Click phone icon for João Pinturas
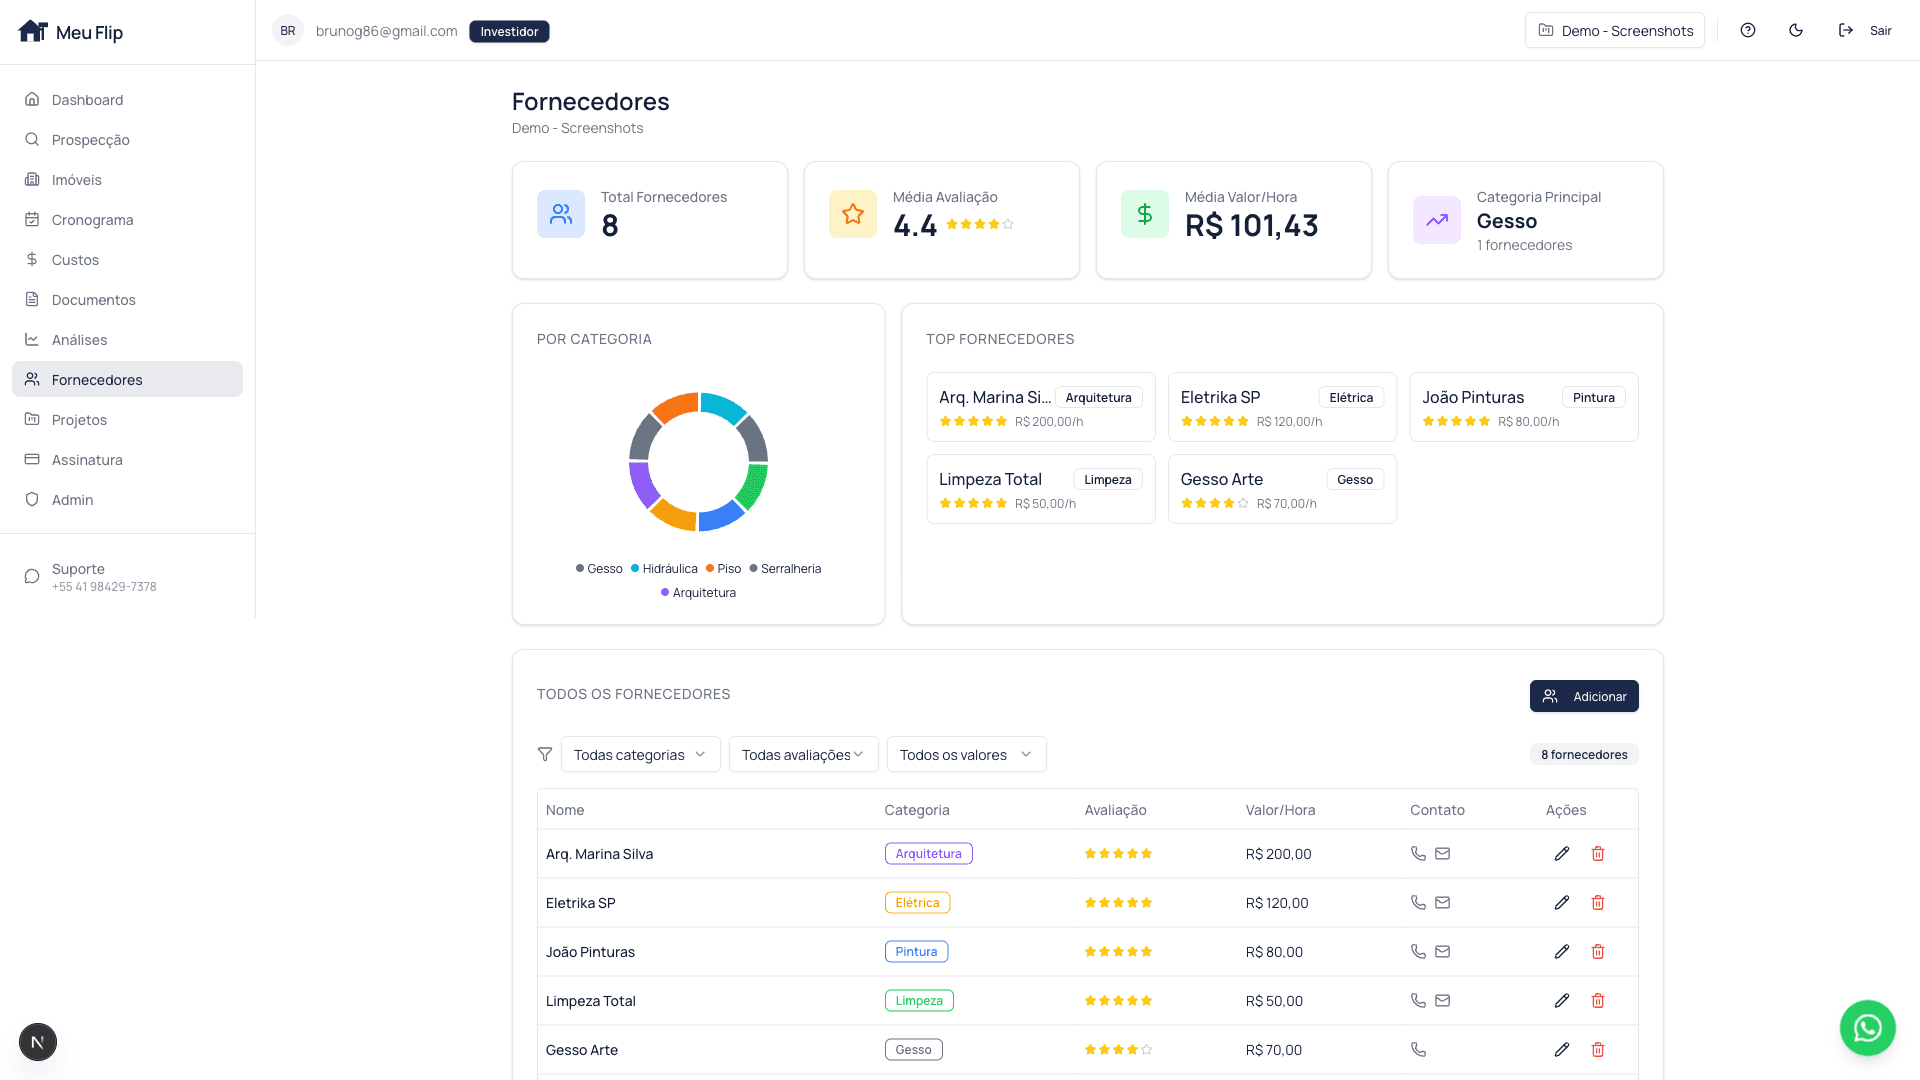The image size is (1920, 1080). (1418, 952)
